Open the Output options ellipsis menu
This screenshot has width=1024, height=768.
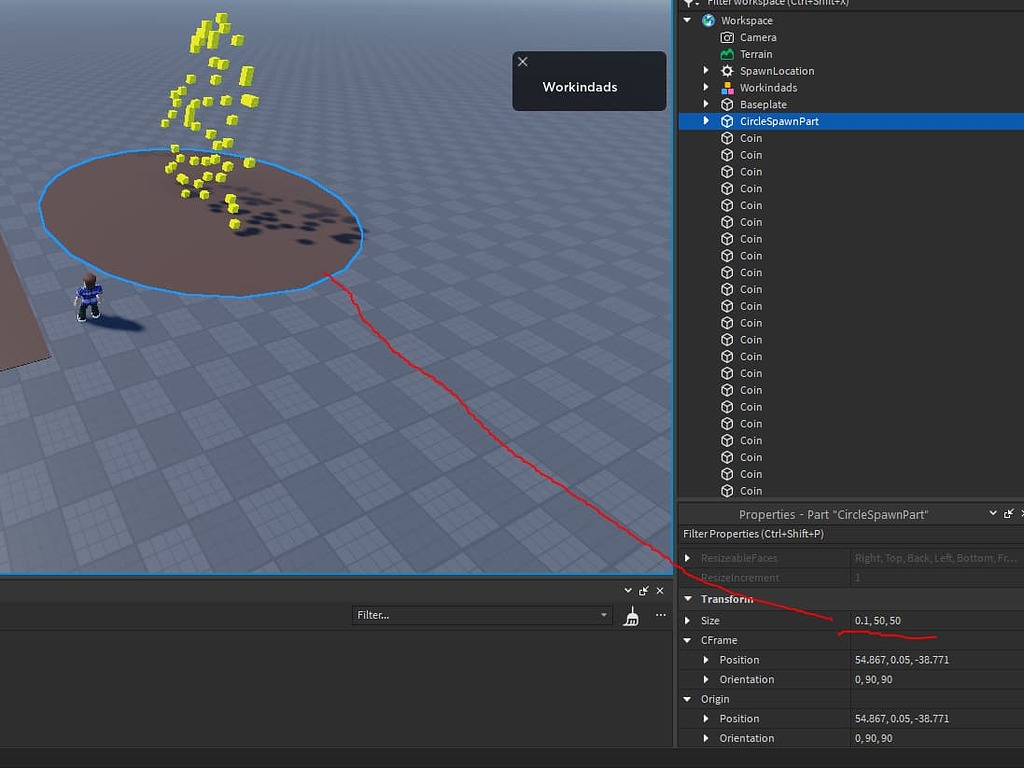click(660, 615)
